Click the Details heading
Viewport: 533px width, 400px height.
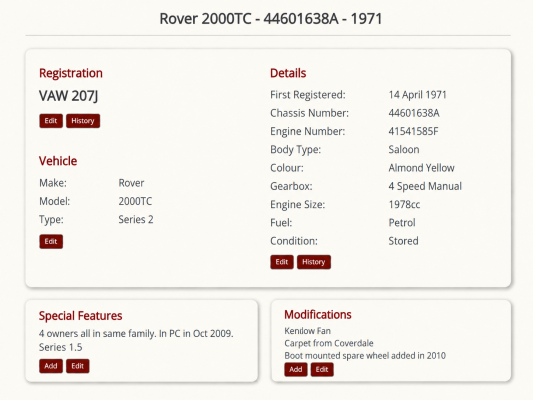pyautogui.click(x=288, y=73)
